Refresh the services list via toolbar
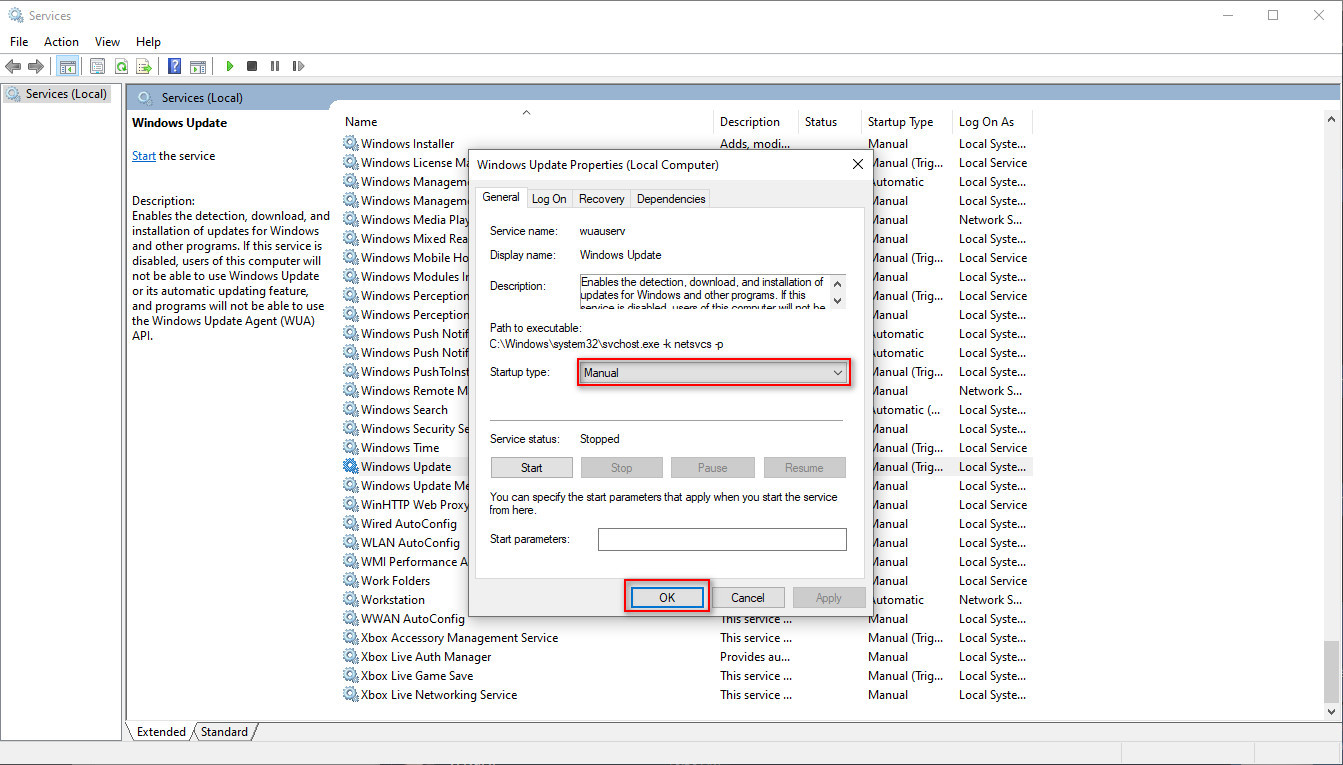 (121, 66)
